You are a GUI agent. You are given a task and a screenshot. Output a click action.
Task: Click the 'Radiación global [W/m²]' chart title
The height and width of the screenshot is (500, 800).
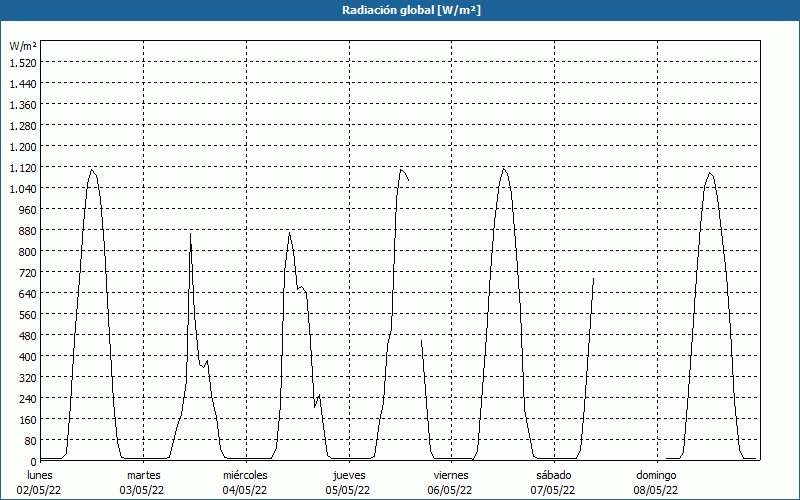[411, 10]
